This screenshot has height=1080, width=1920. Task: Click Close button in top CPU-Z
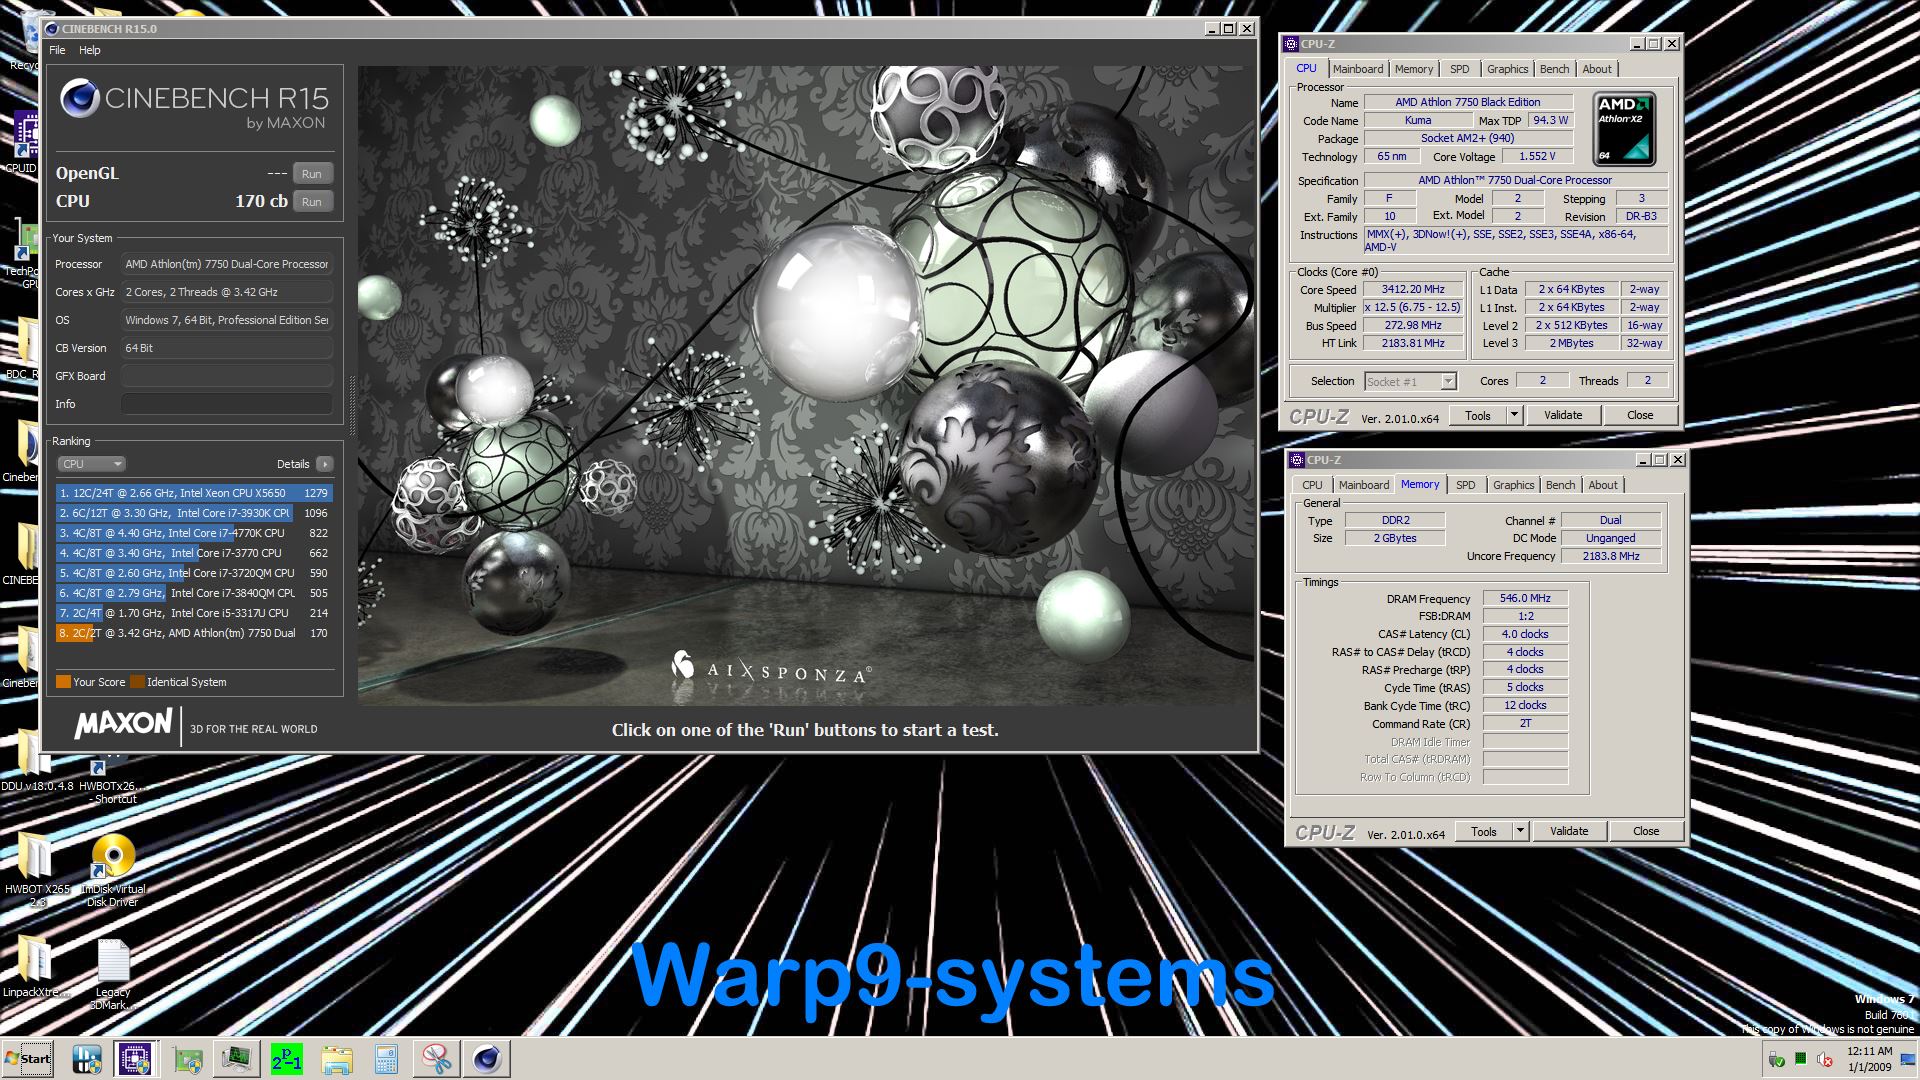(x=1640, y=416)
